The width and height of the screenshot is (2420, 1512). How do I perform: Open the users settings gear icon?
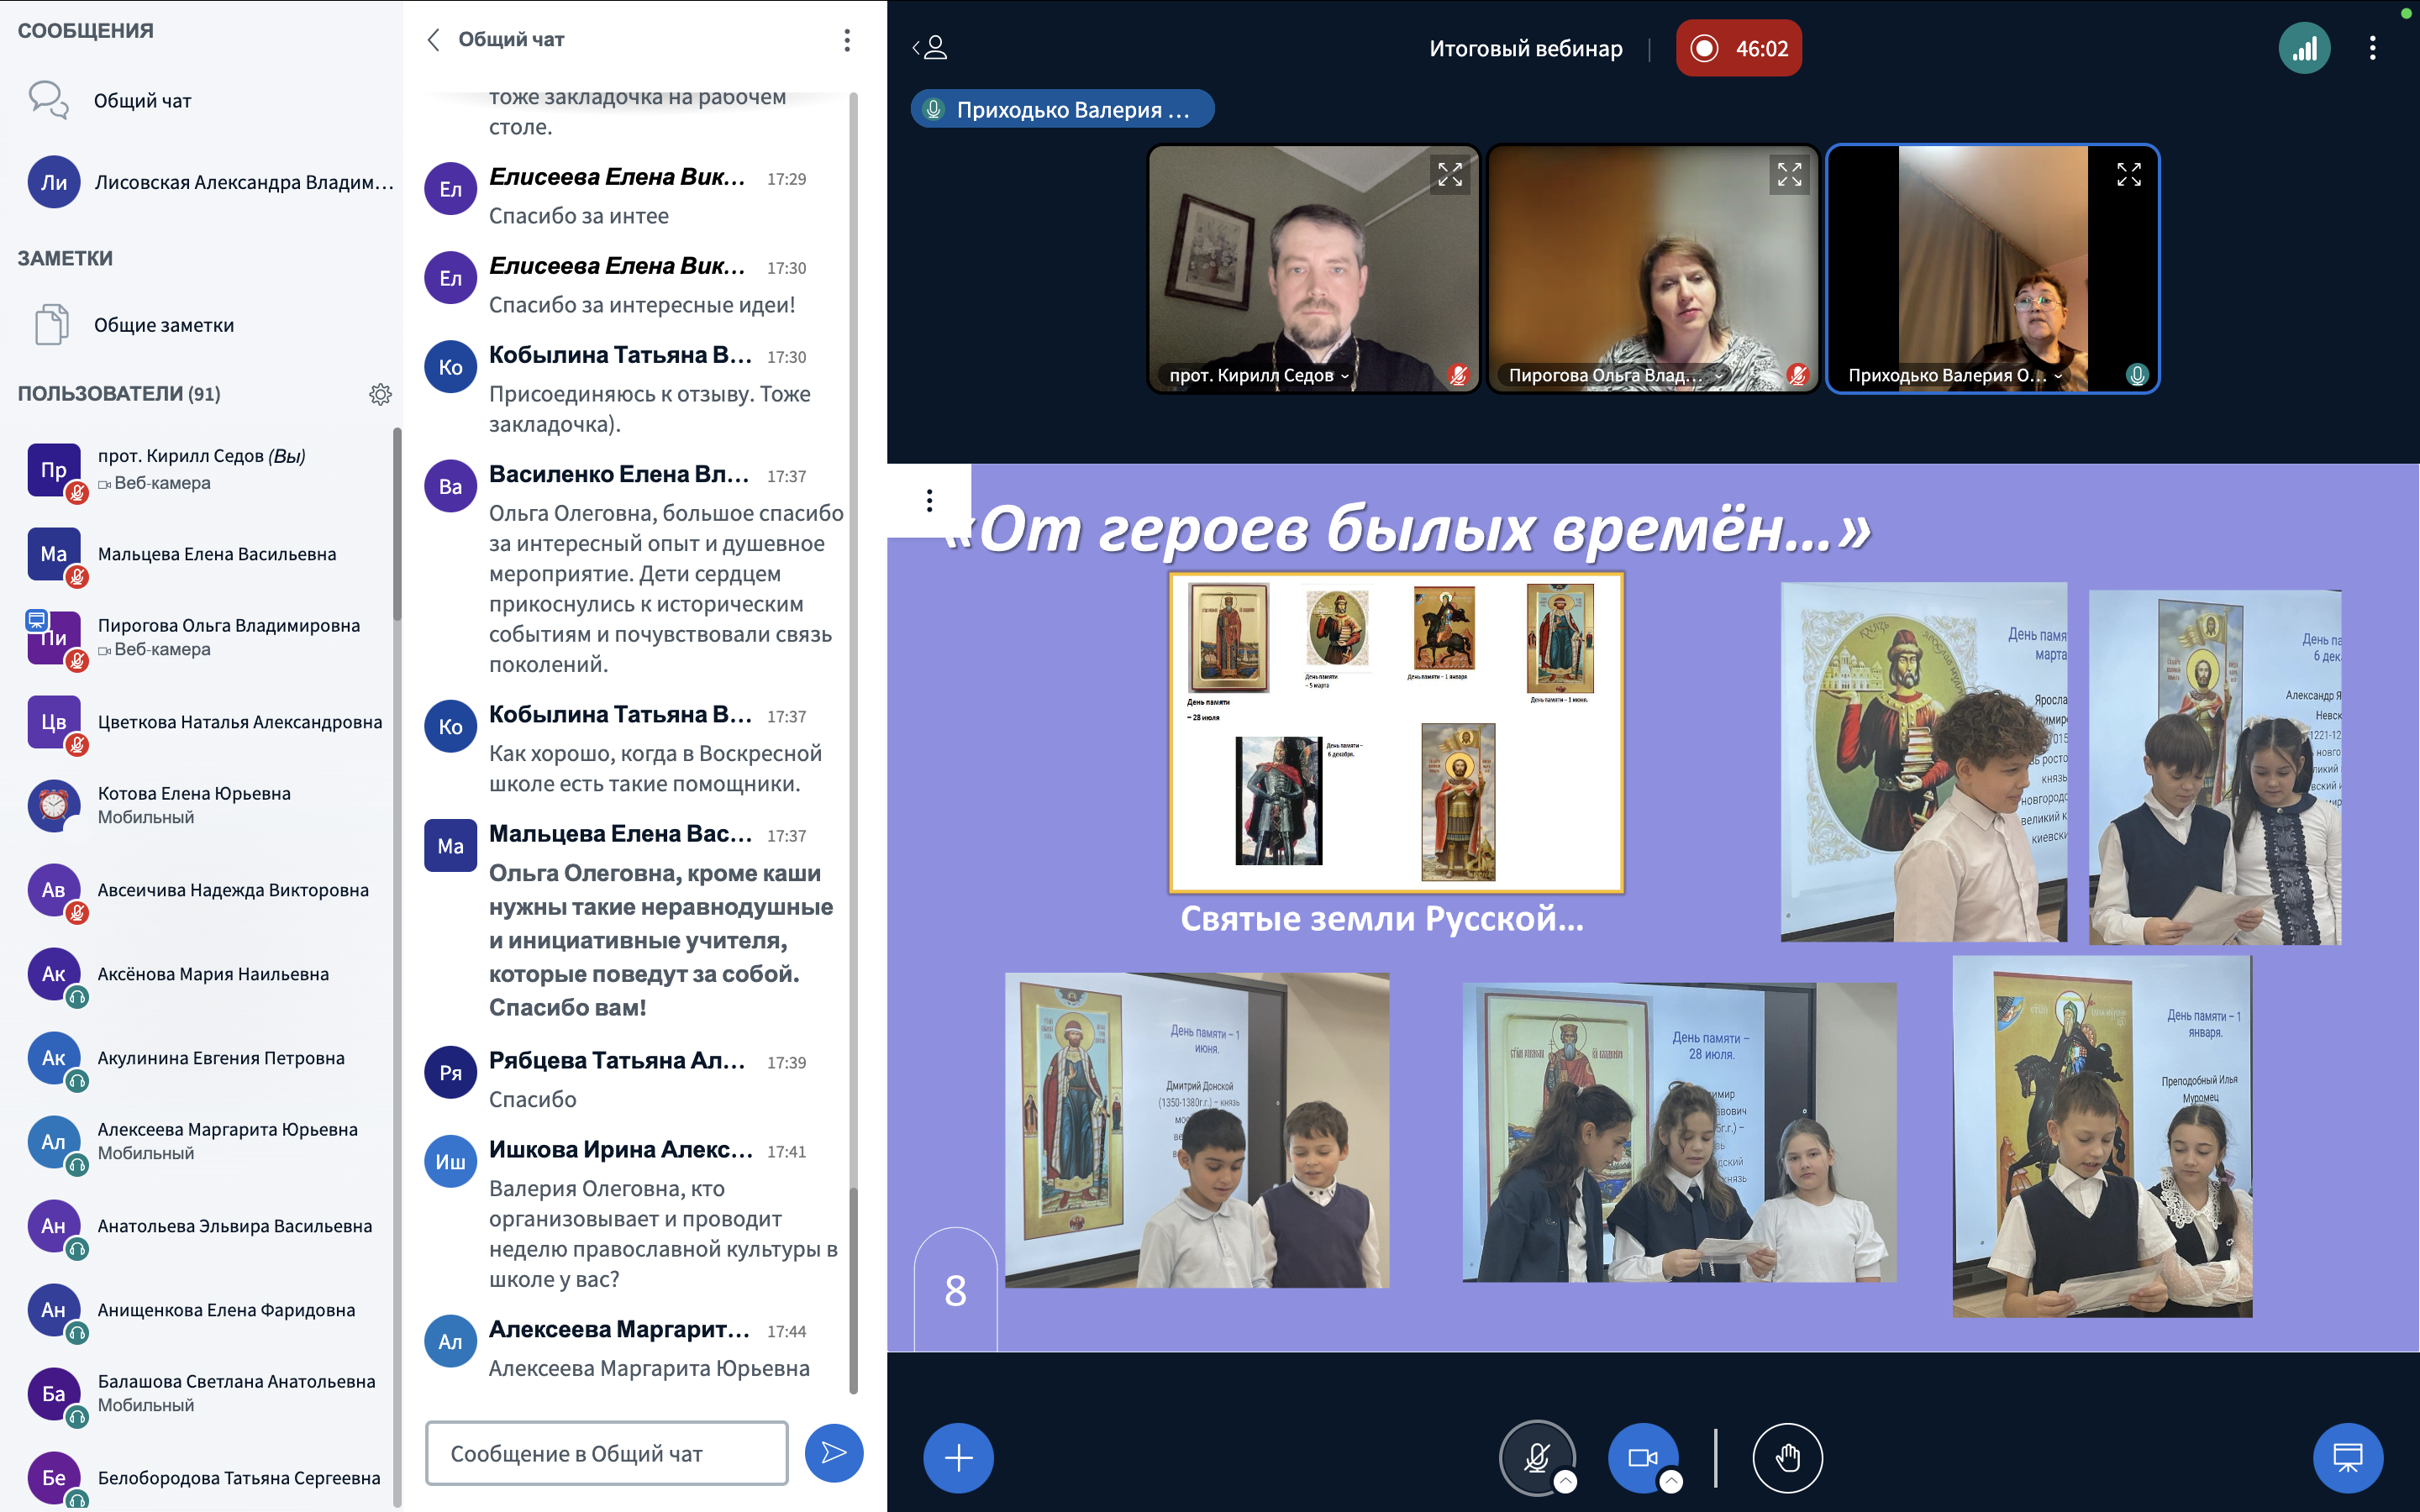point(380,394)
